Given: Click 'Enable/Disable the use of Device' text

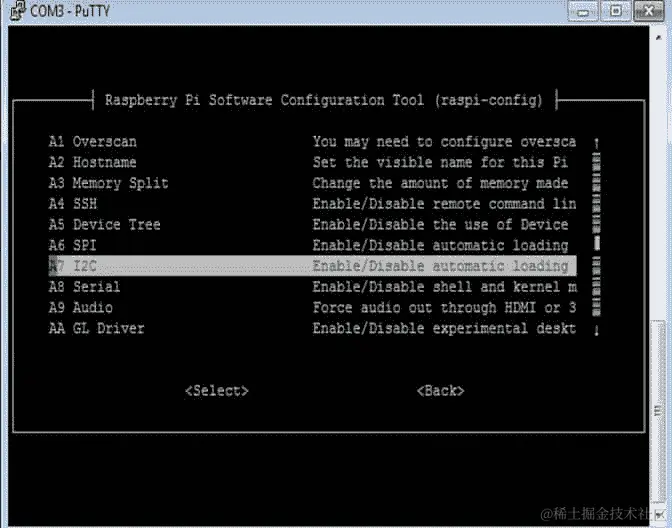Looking at the screenshot, I should tap(440, 224).
